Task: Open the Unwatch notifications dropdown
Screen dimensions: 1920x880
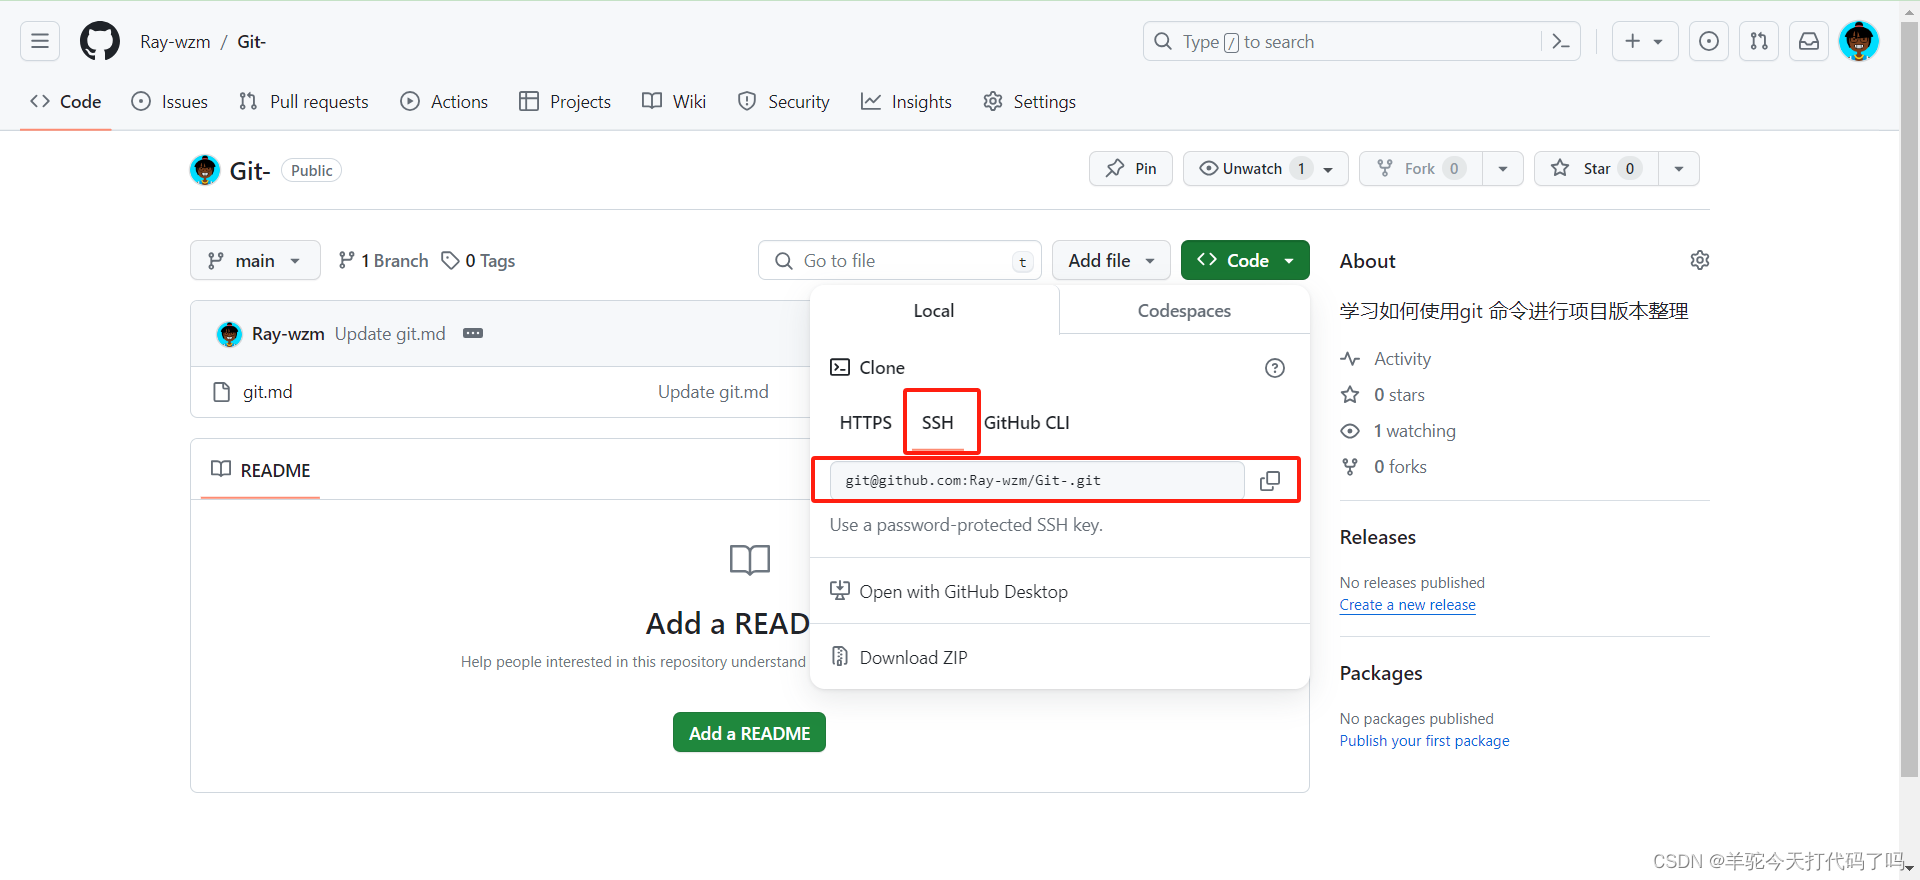Action: pyautogui.click(x=1266, y=168)
